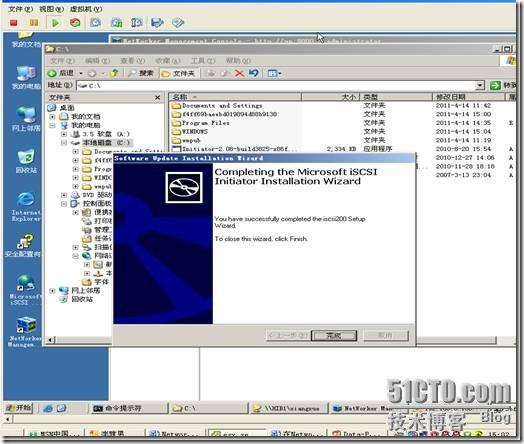
Task: Open the Back history dropdown arrow
Action: pyautogui.click(x=81, y=73)
